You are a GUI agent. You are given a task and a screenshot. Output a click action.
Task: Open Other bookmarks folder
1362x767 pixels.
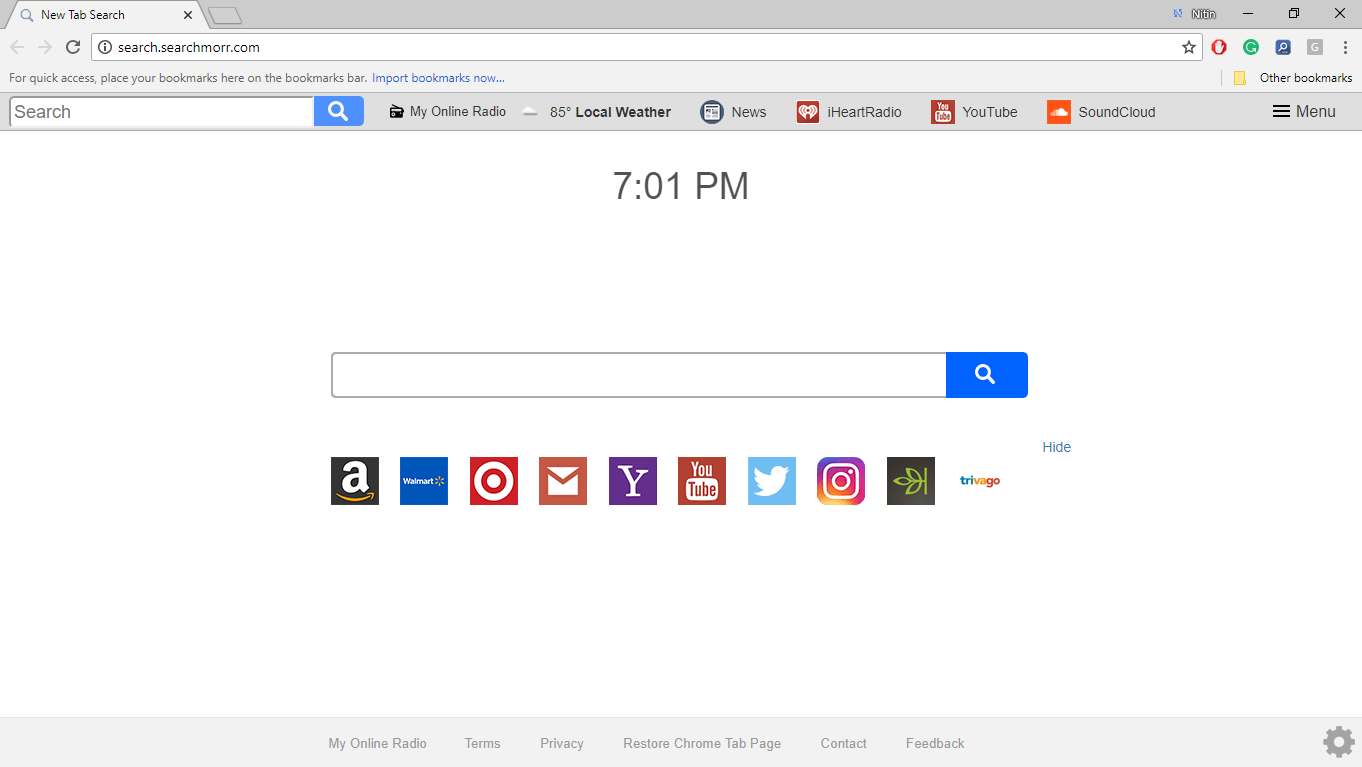[1293, 77]
